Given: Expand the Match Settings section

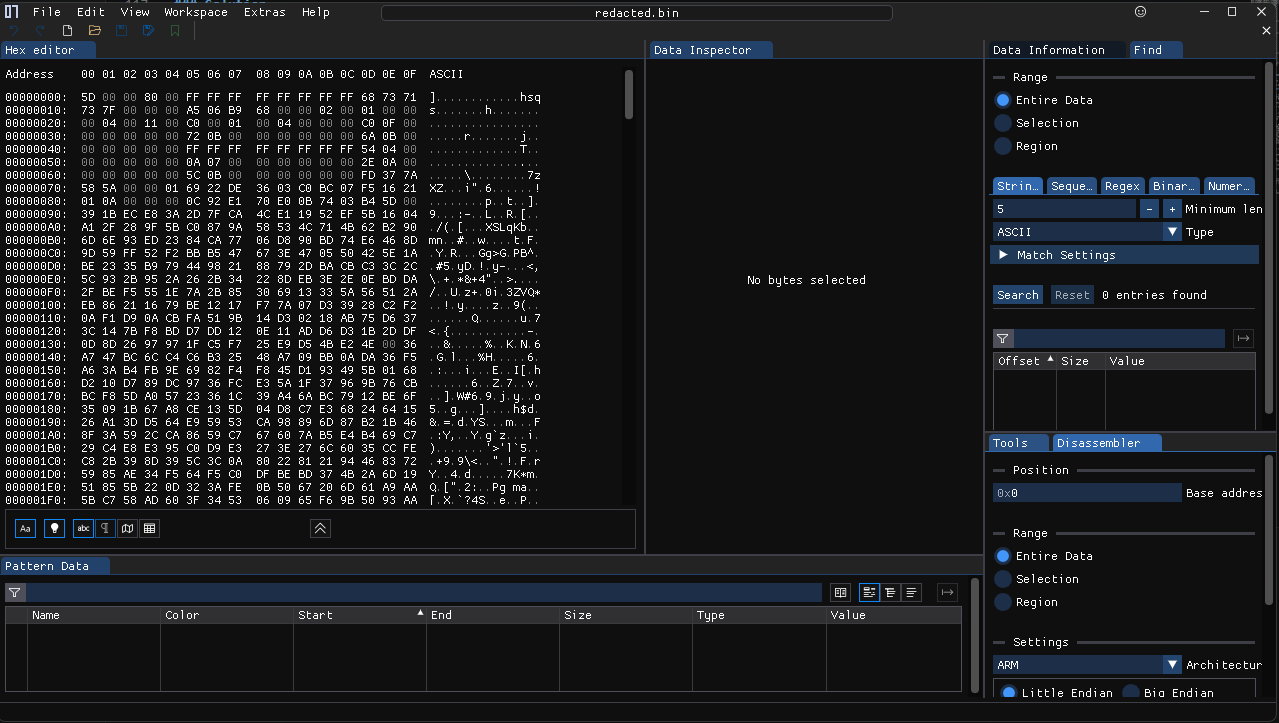Looking at the screenshot, I should pyautogui.click(x=1124, y=255).
